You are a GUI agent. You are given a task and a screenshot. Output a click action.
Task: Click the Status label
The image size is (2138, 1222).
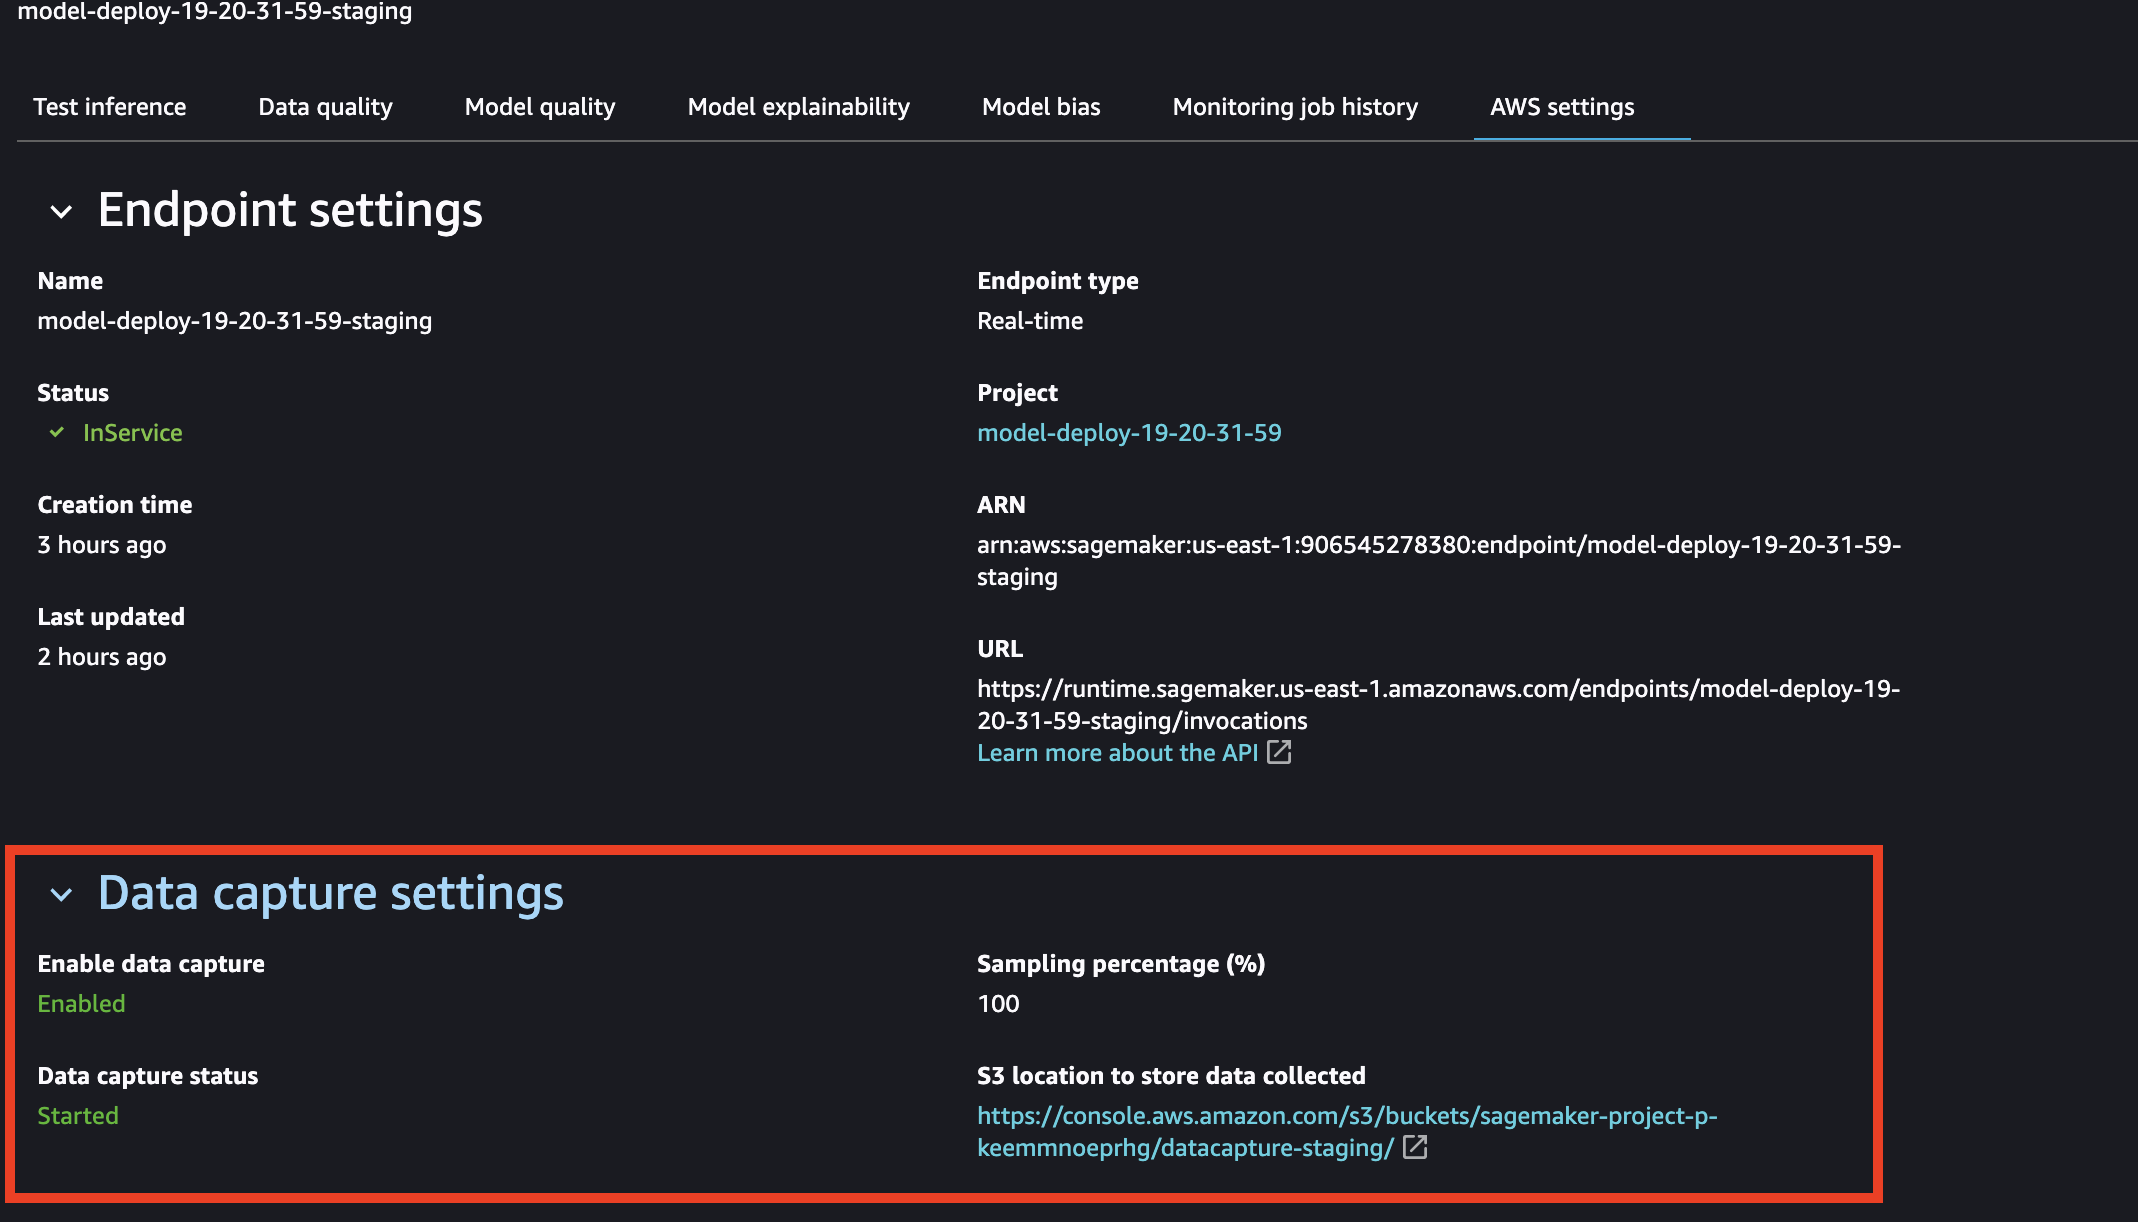(x=73, y=393)
